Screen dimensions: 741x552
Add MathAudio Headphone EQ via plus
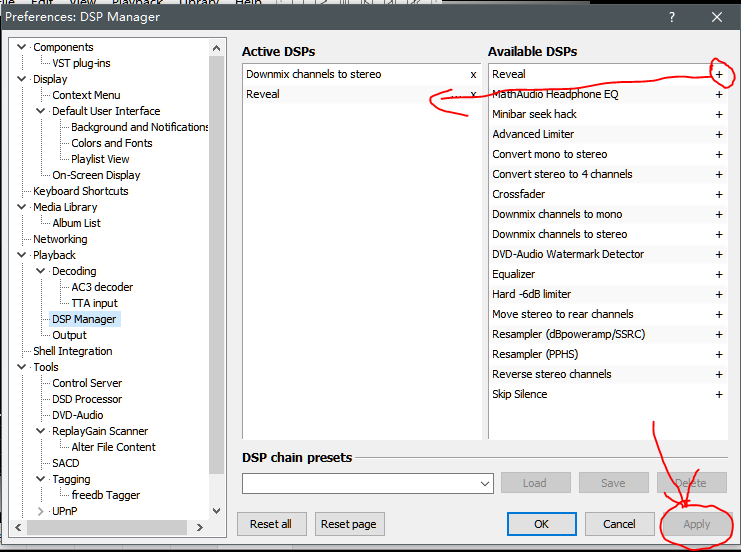pos(718,94)
